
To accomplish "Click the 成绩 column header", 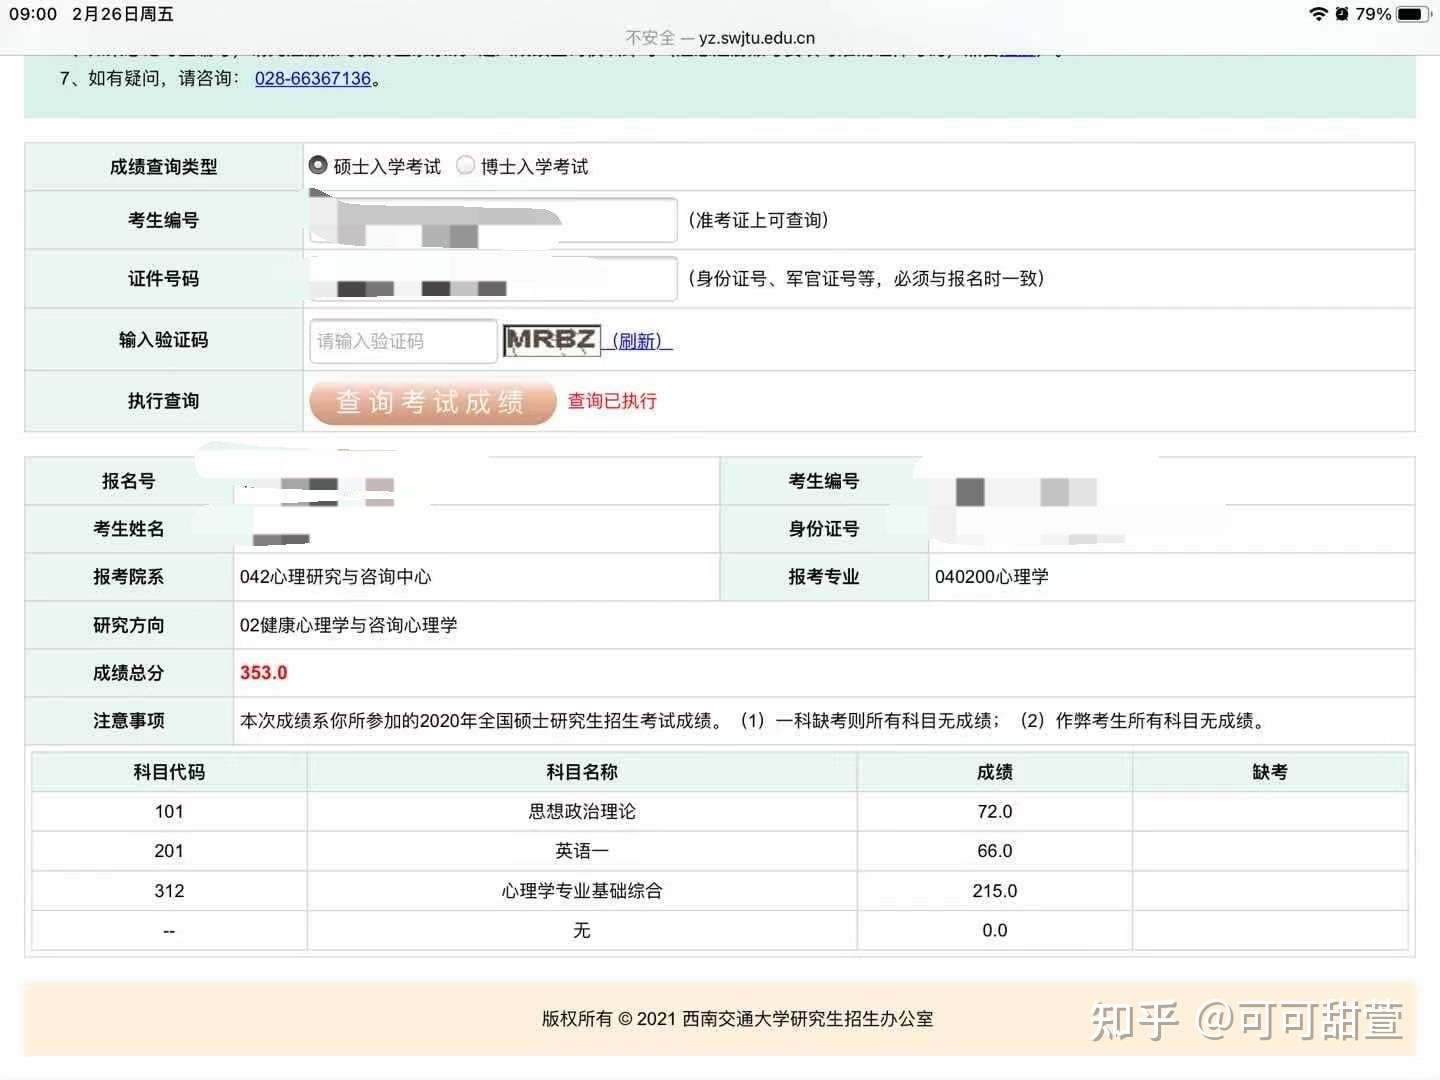I will click(x=995, y=772).
